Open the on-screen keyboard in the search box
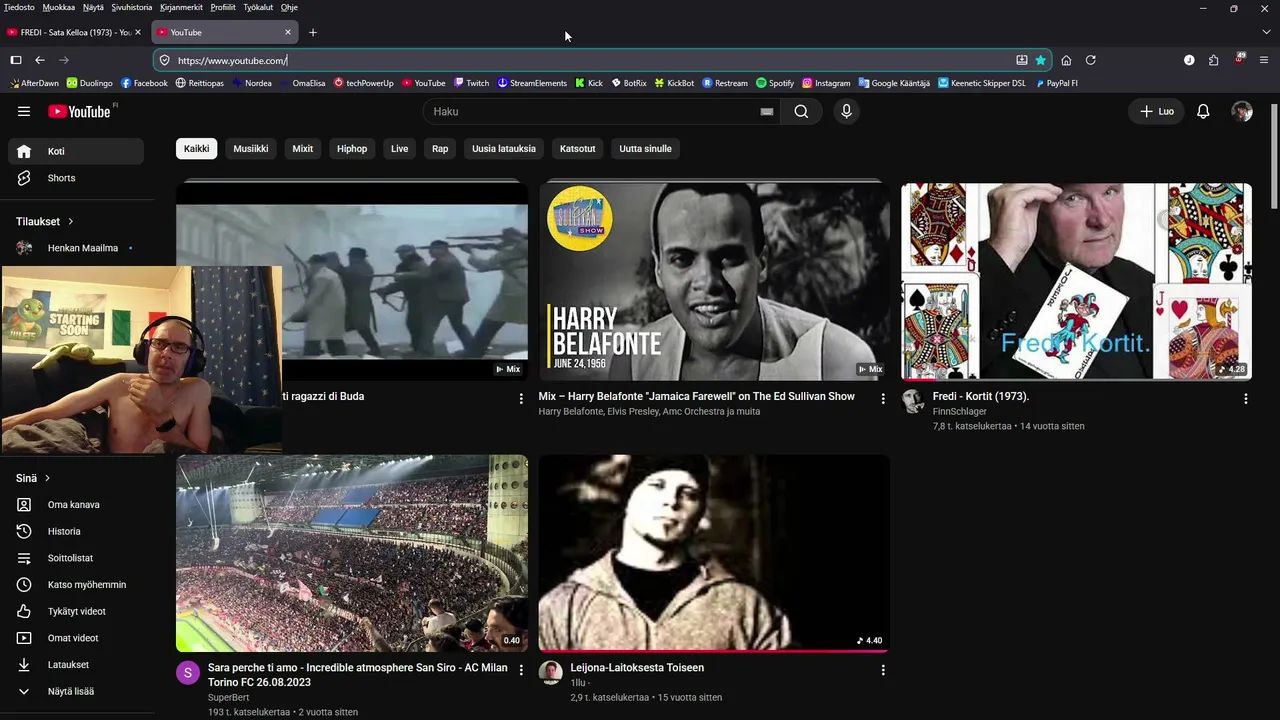Image resolution: width=1280 pixels, height=720 pixels. pyautogui.click(x=767, y=111)
